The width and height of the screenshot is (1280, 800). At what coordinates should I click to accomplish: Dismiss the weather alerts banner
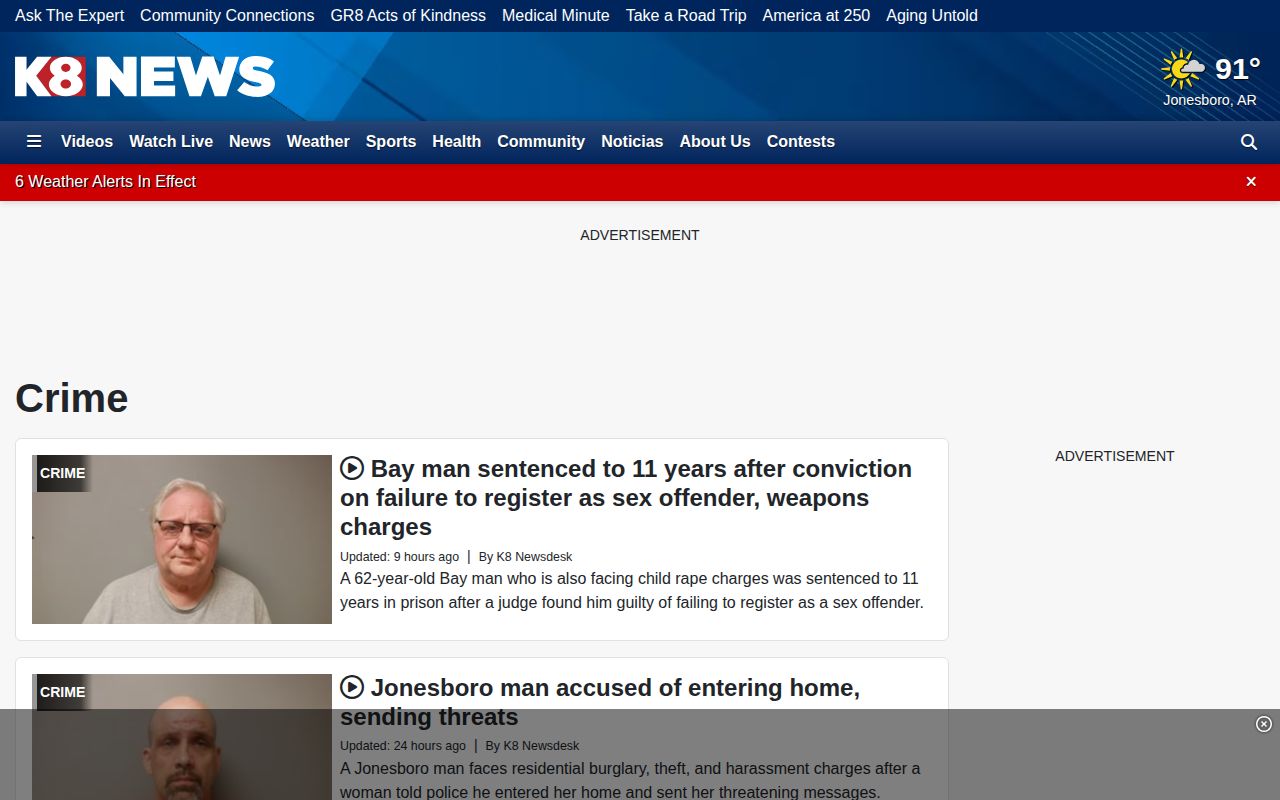[1251, 181]
